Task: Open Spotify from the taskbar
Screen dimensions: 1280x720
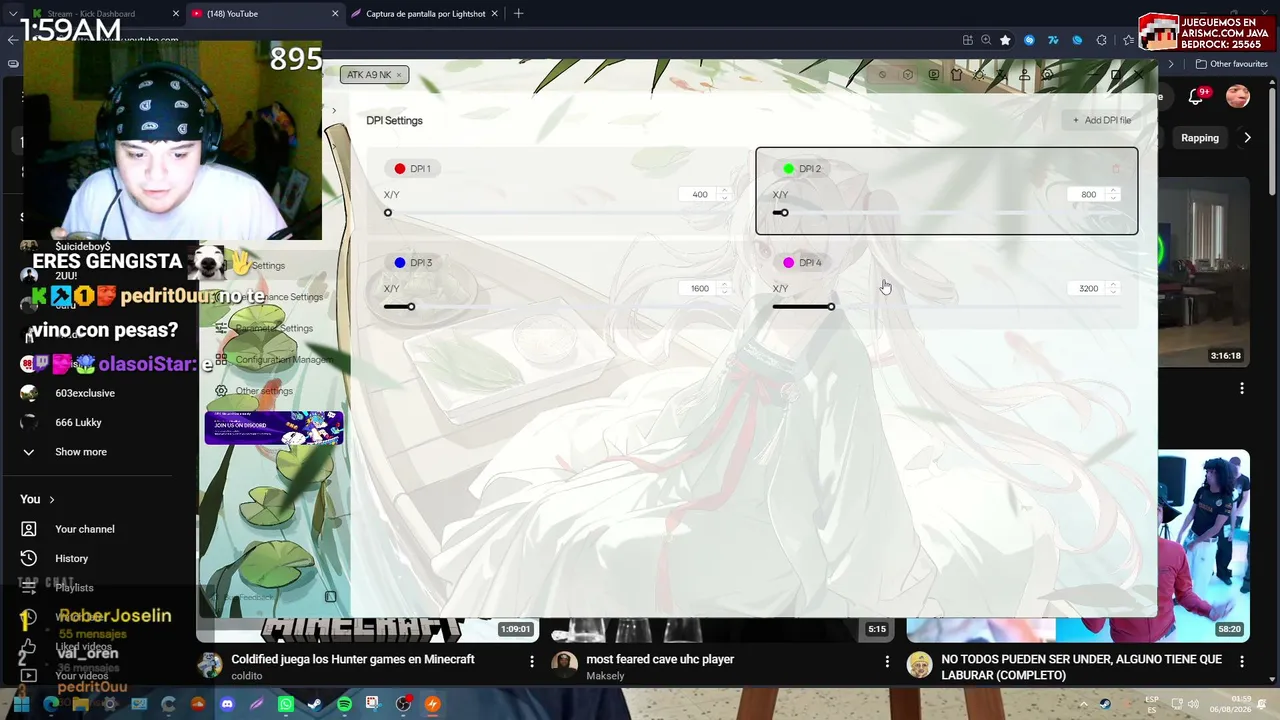Action: (344, 705)
